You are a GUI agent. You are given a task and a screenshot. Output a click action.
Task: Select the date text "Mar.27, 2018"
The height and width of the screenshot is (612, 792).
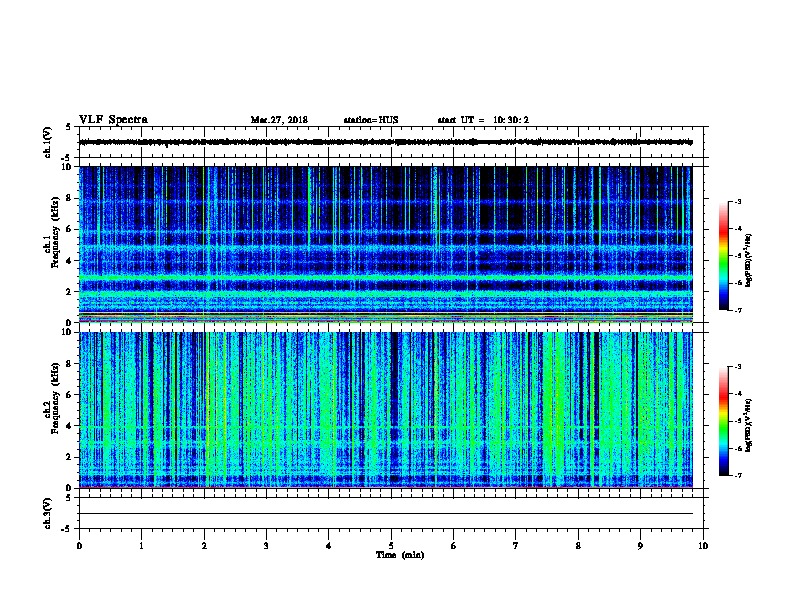pyautogui.click(x=279, y=120)
